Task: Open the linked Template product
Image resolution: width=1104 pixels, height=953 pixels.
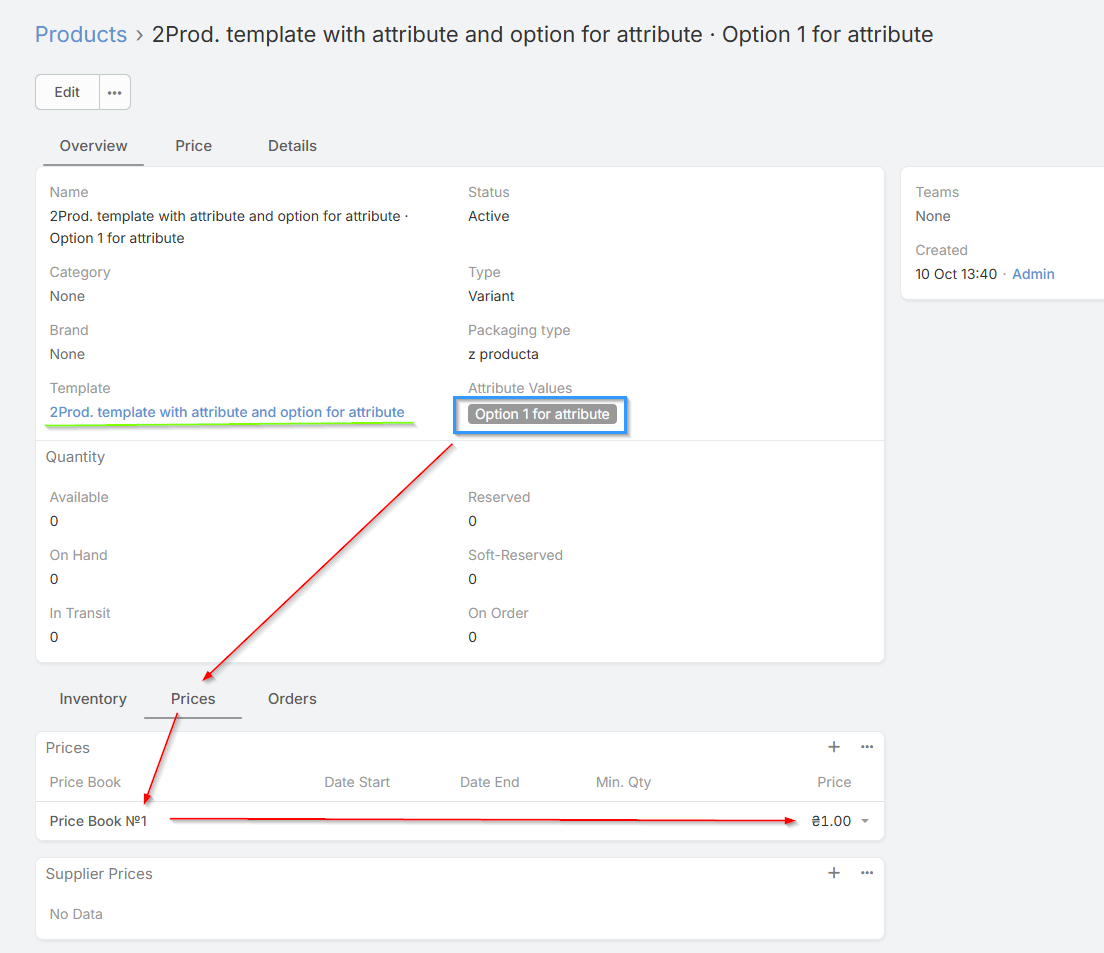Action: [x=227, y=412]
